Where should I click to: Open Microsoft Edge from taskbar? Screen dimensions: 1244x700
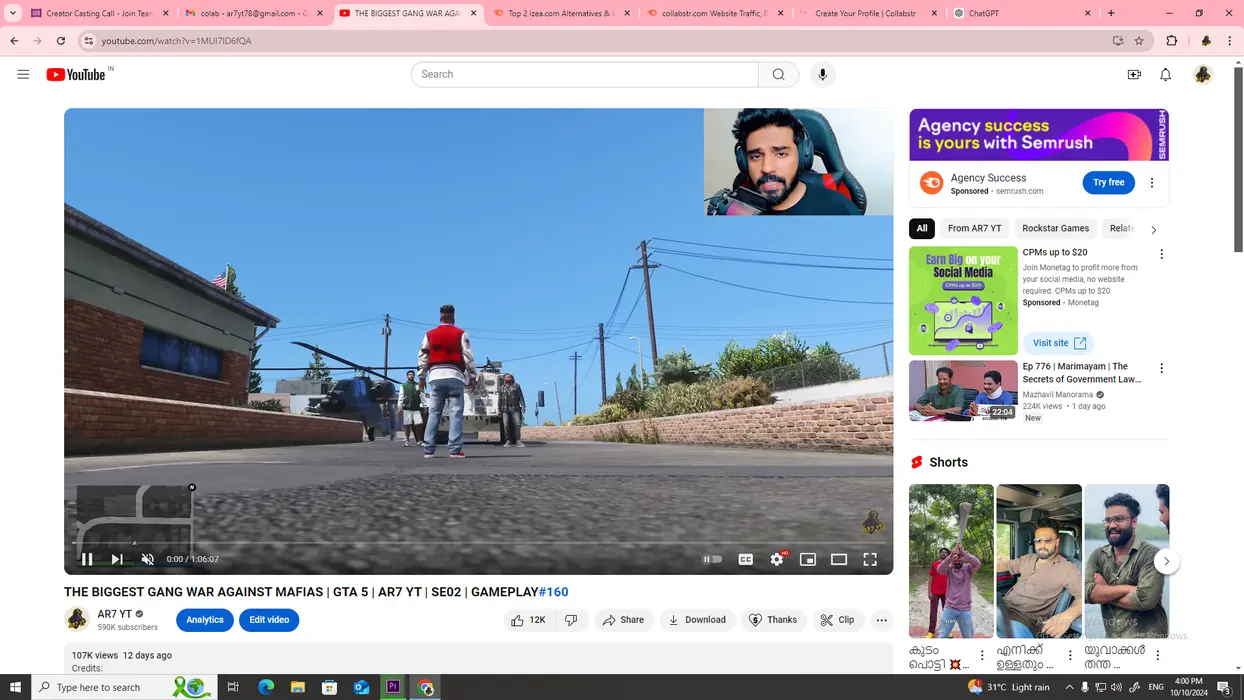click(x=265, y=687)
